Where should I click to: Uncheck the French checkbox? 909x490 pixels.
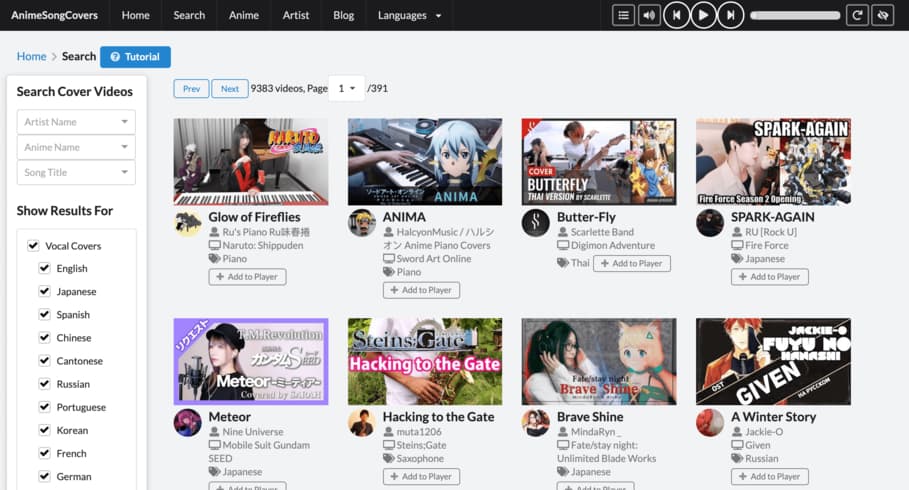[44, 453]
